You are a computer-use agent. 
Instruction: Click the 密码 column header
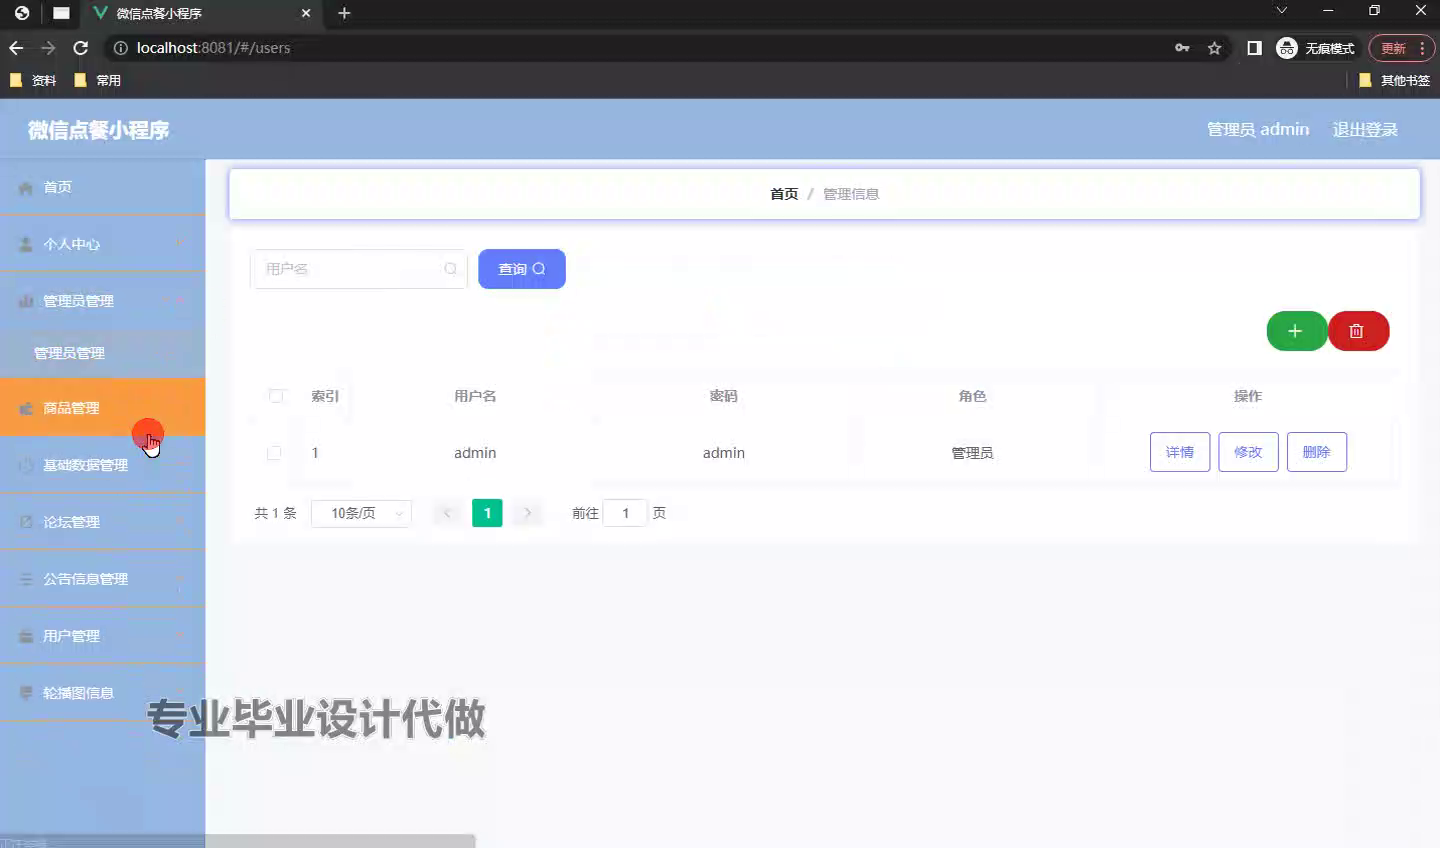(x=724, y=396)
